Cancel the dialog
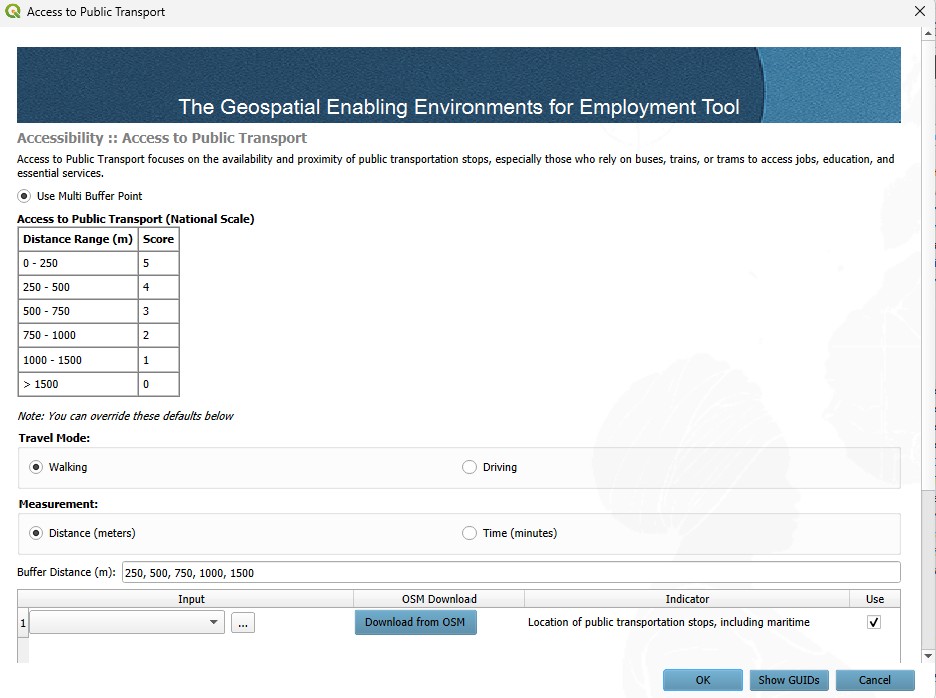Screen dimensions: 936x698 tap(875, 680)
